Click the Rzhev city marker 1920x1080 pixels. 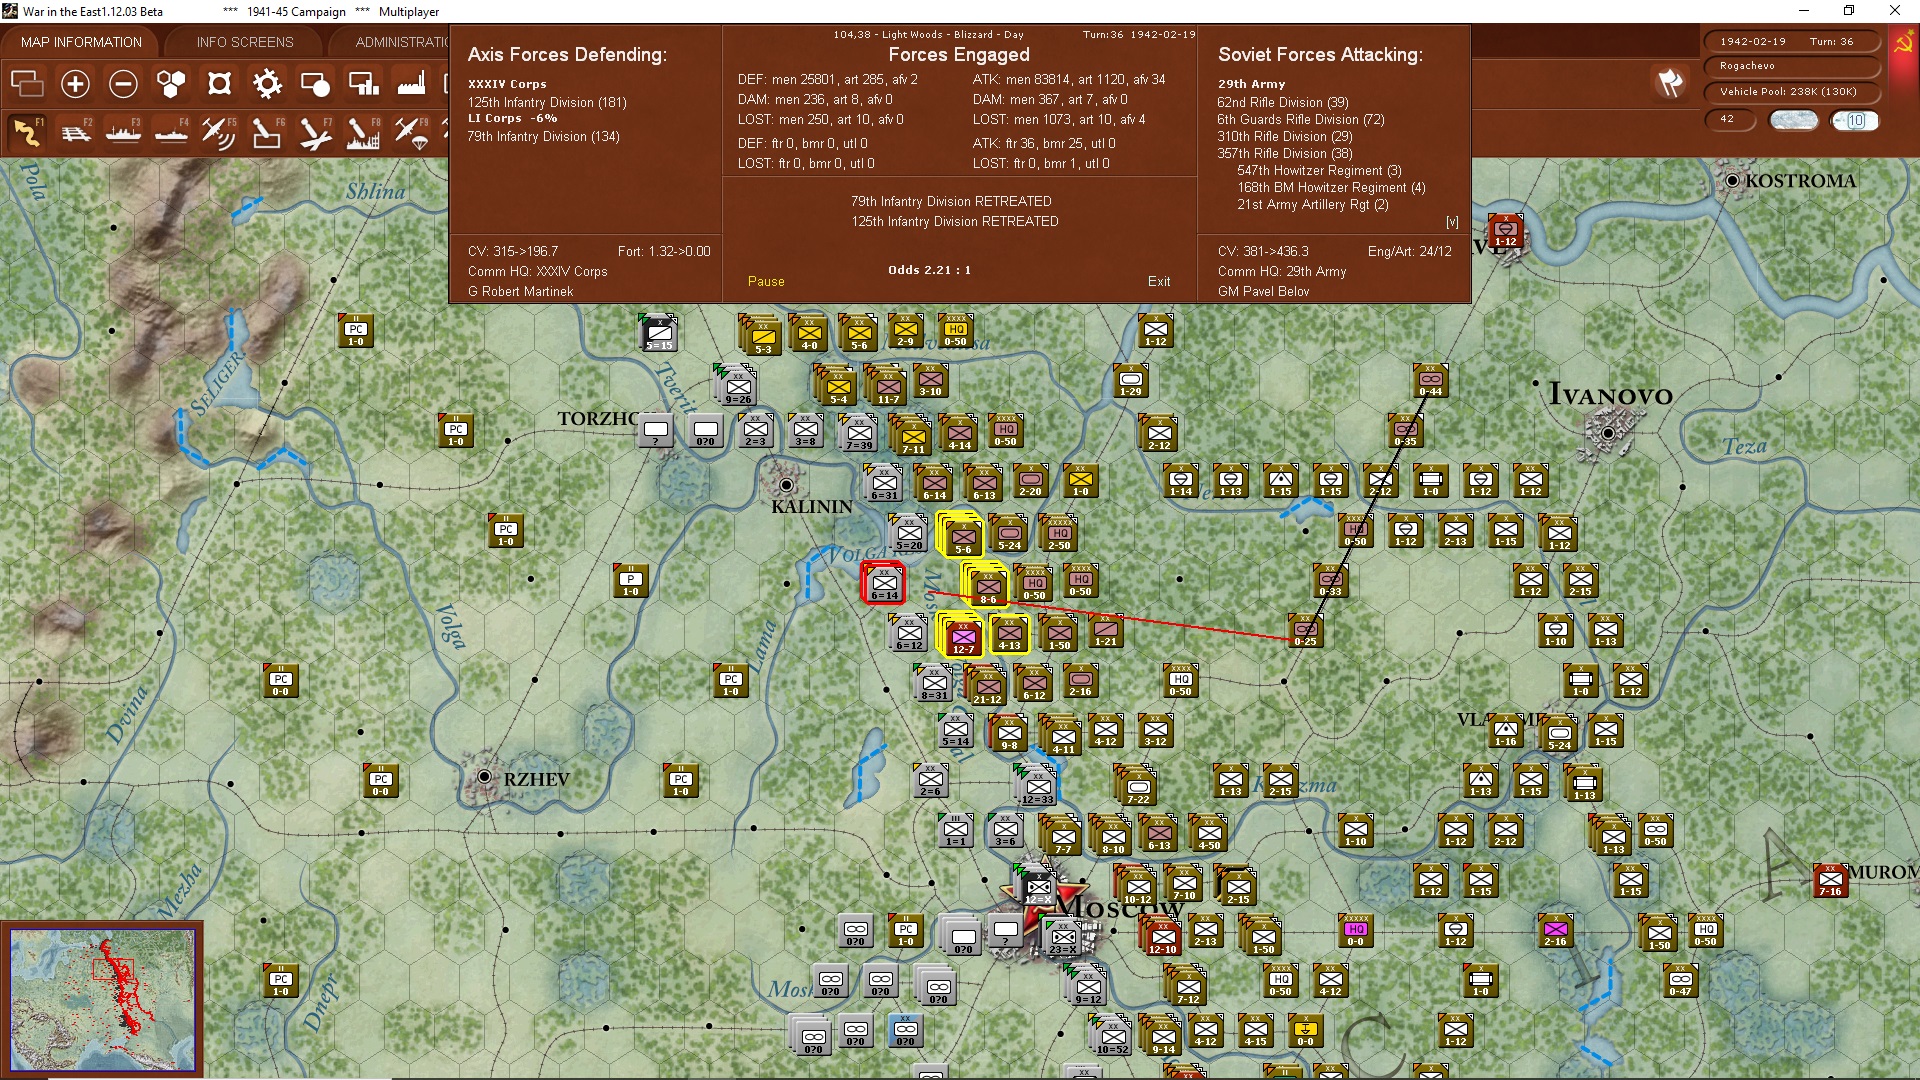pyautogui.click(x=484, y=777)
